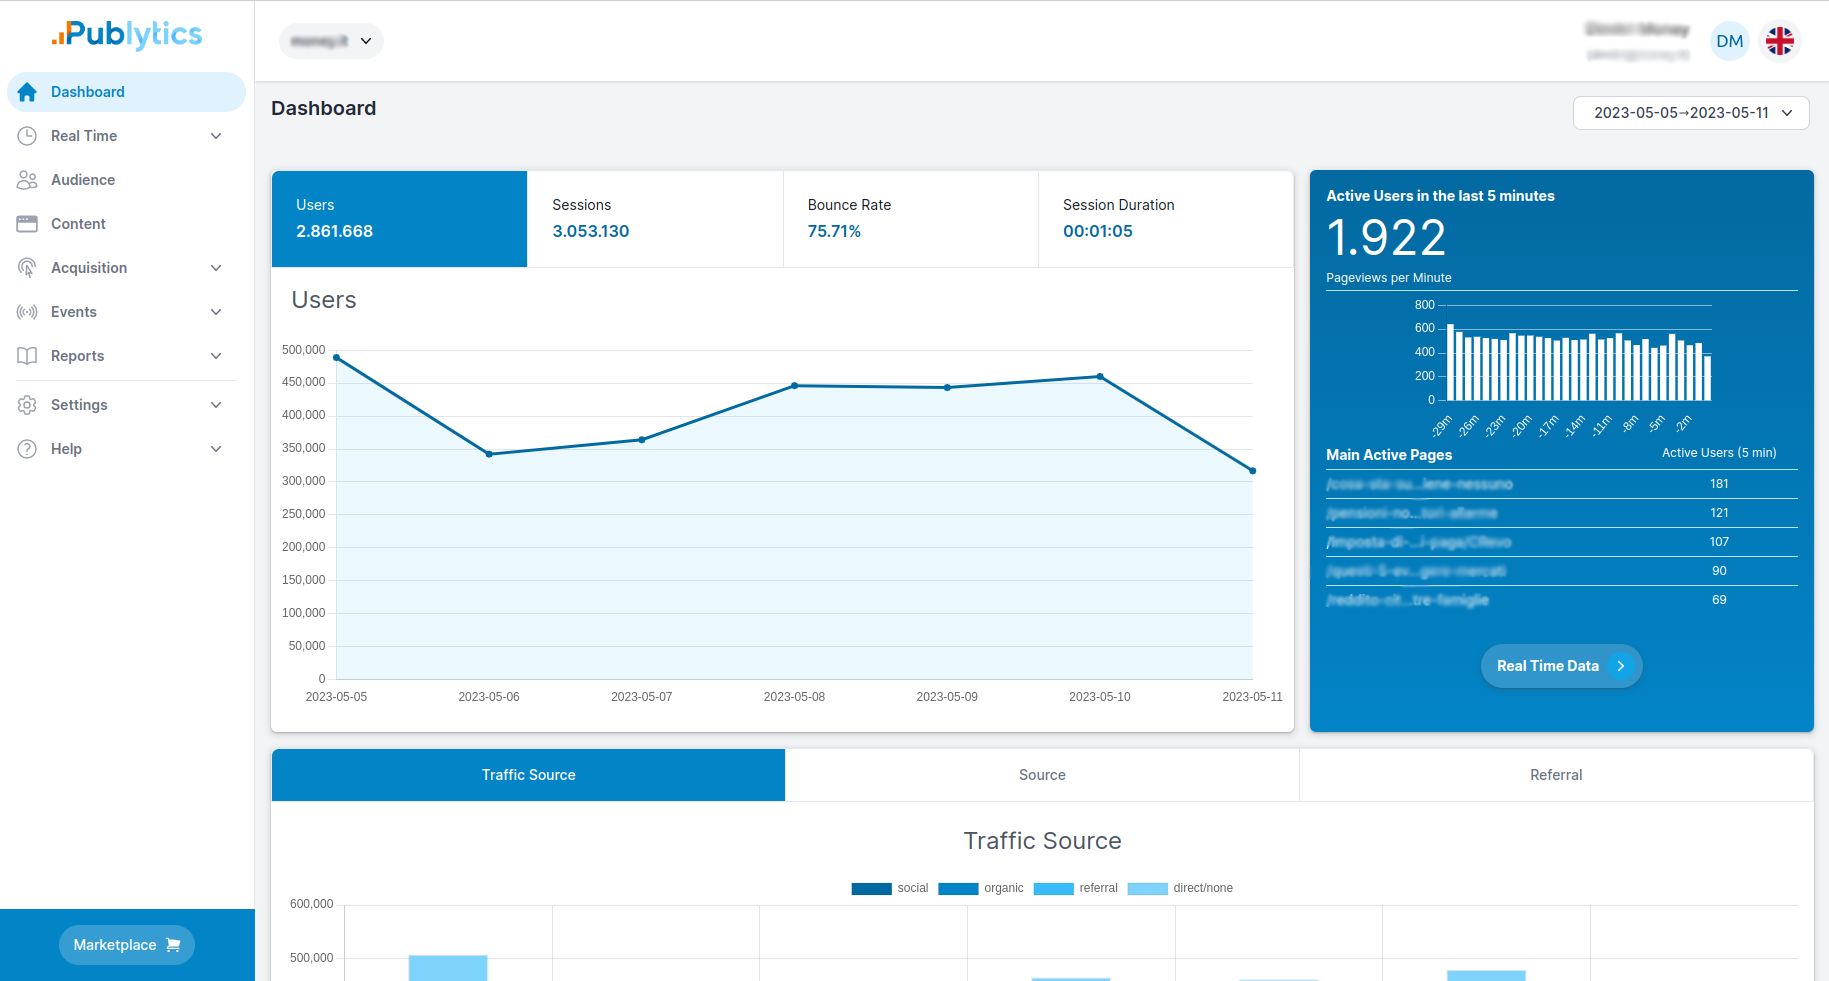Expand the Settings section chevron

pos(216,405)
